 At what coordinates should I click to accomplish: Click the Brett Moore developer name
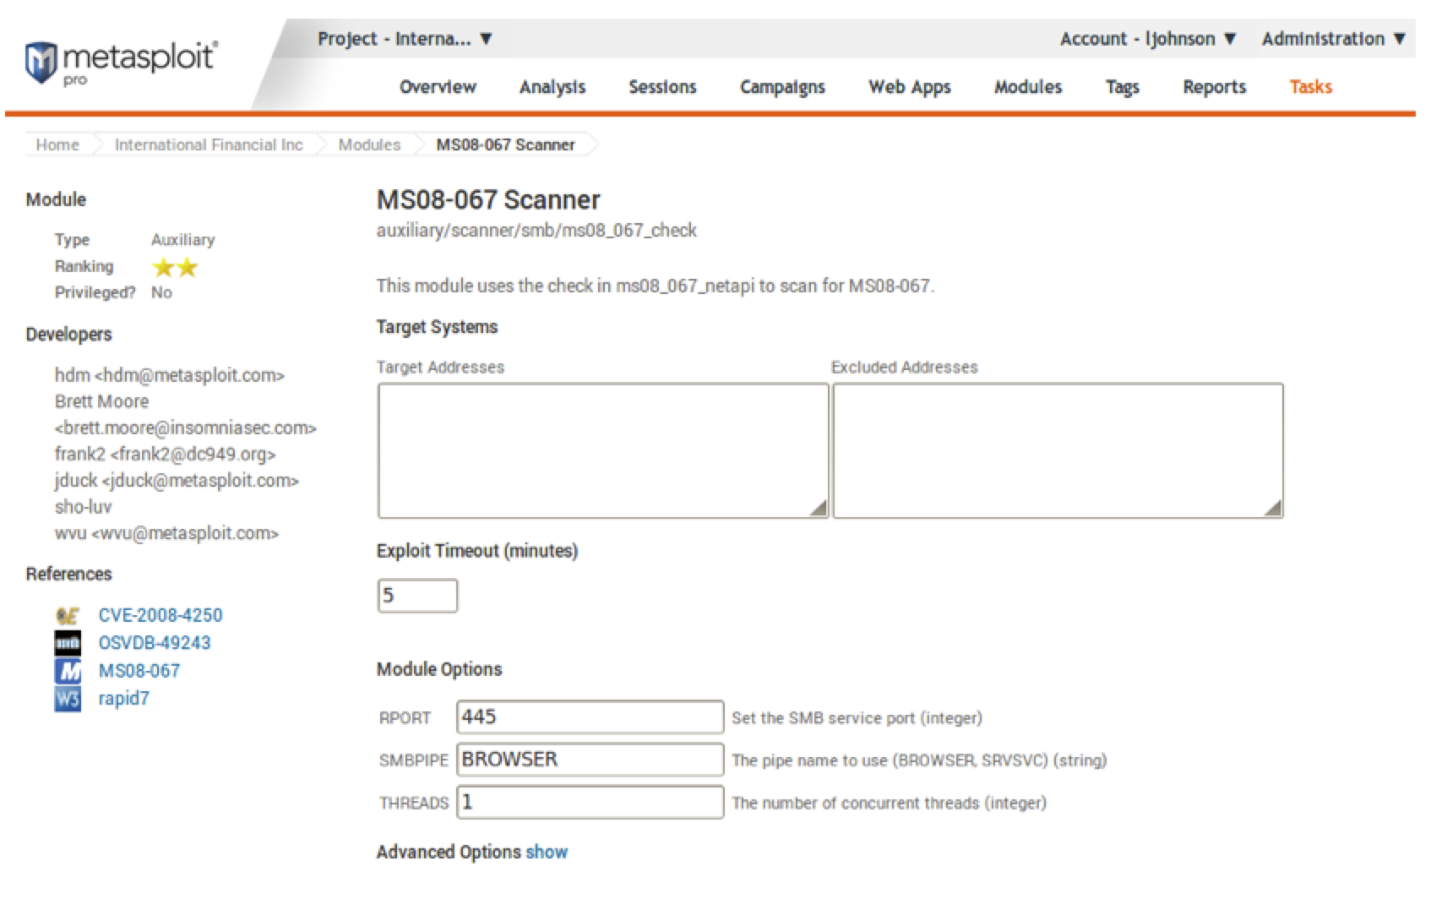(x=101, y=402)
